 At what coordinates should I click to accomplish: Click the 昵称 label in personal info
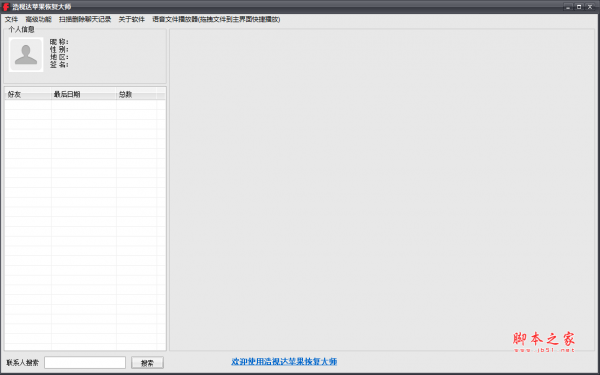59,42
